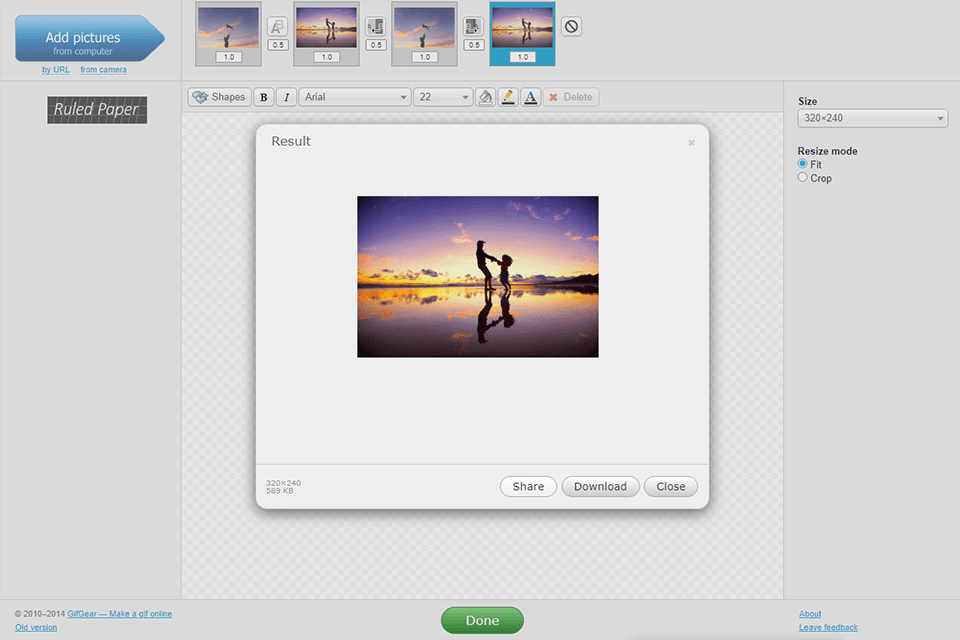
Task: Edit the first frame's 1.0 duration field
Action: [227, 56]
